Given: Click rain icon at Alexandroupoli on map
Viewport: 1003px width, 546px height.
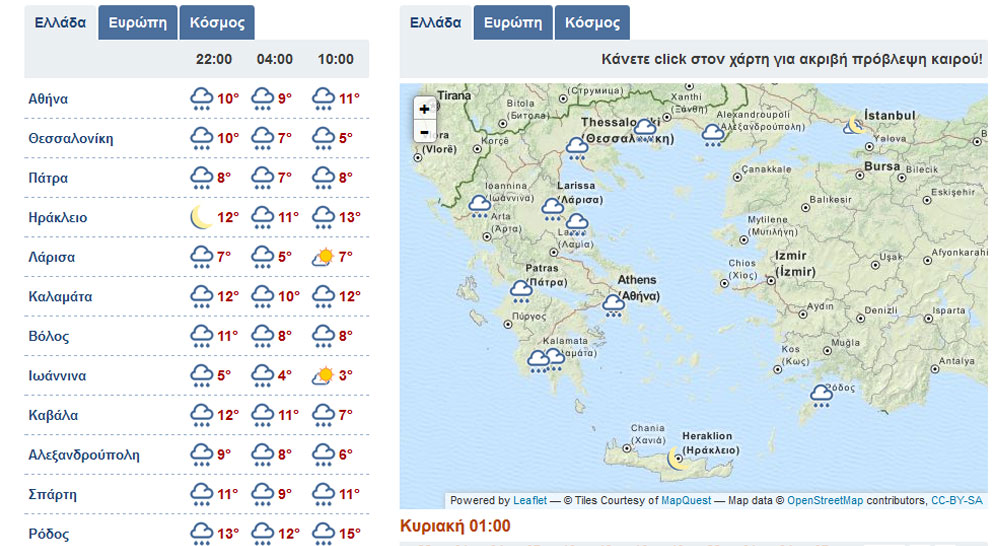Looking at the screenshot, I should point(713,136).
